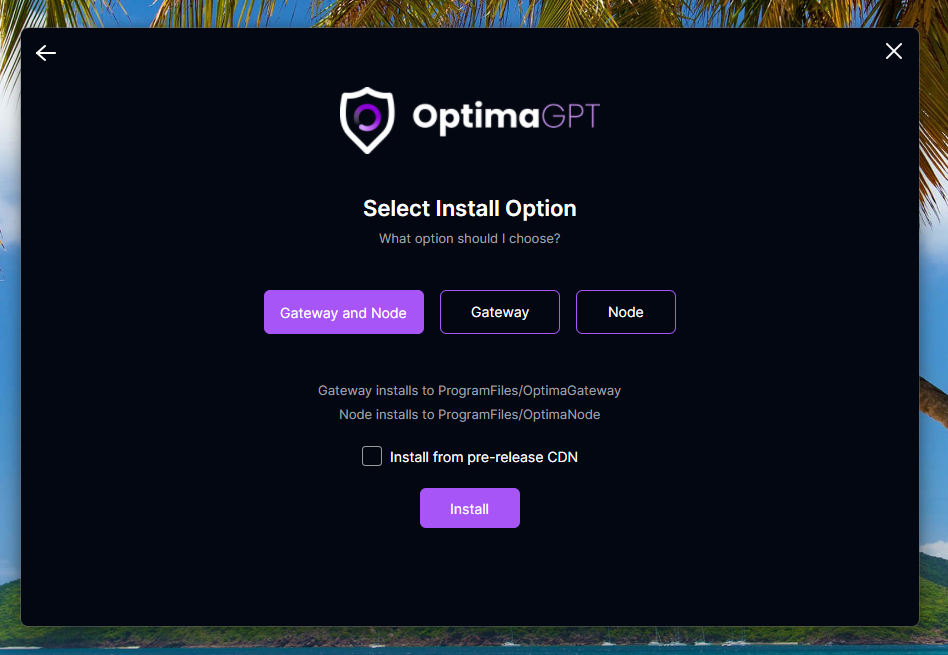Click the desktop wallpaper beach area below dialog
Image resolution: width=948 pixels, height=655 pixels.
coord(474,645)
